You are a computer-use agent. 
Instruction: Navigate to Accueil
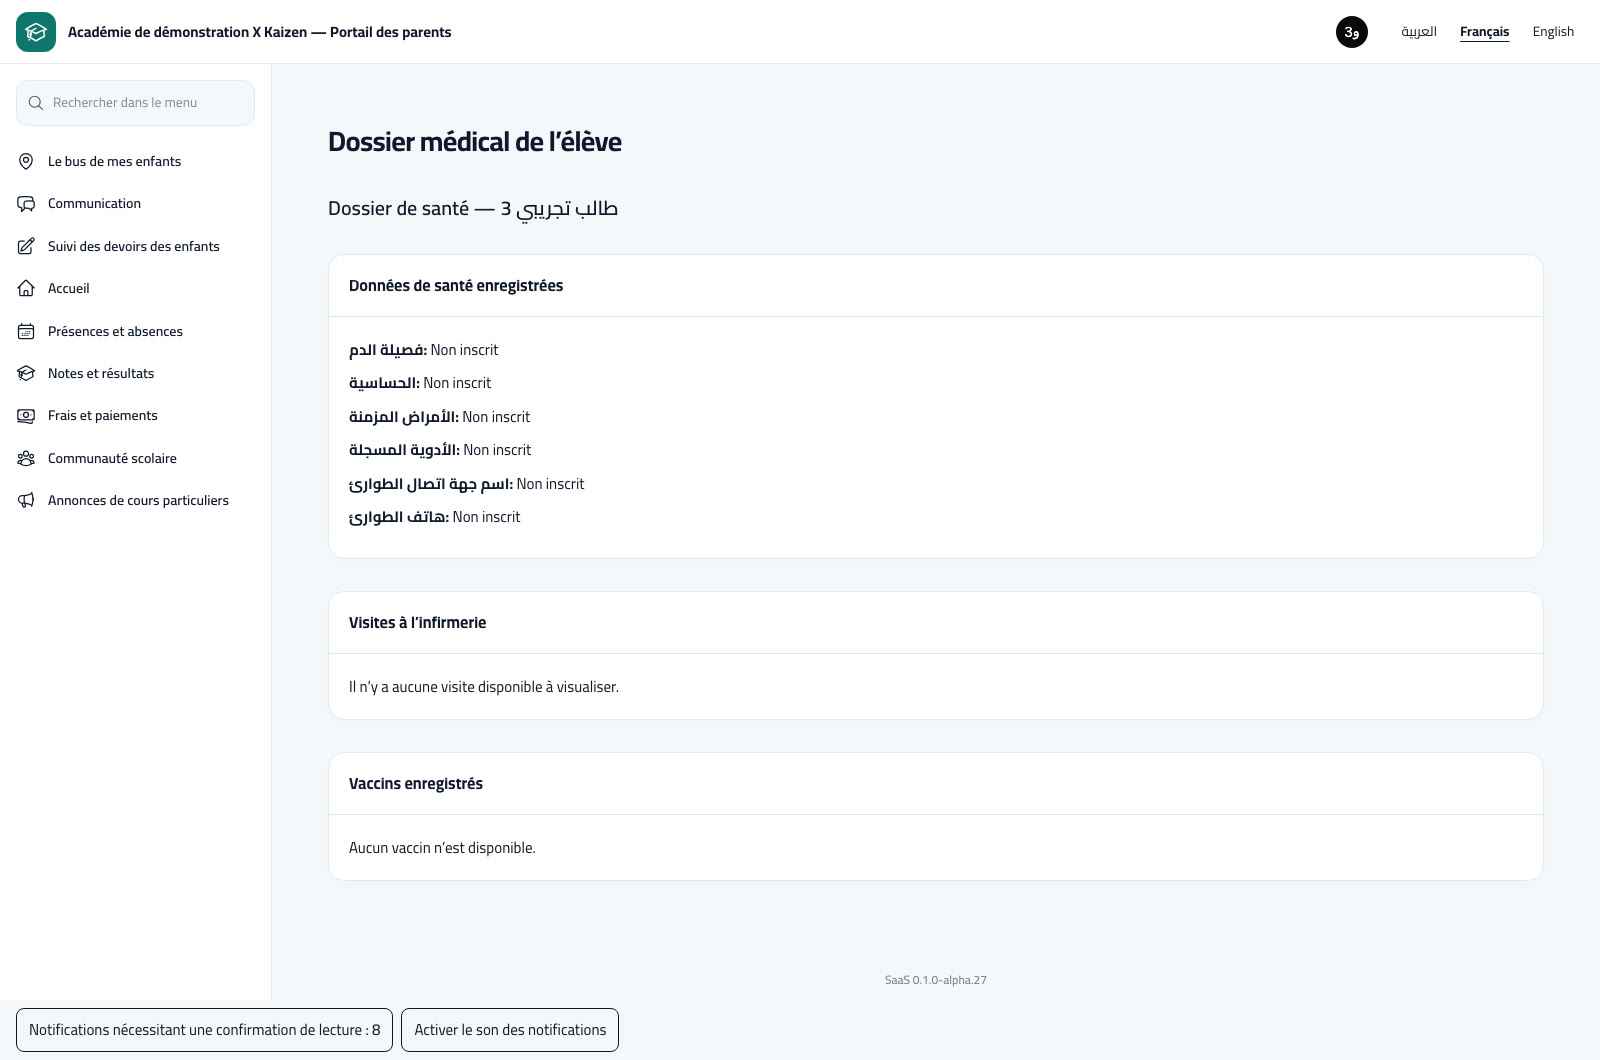pyautogui.click(x=135, y=288)
